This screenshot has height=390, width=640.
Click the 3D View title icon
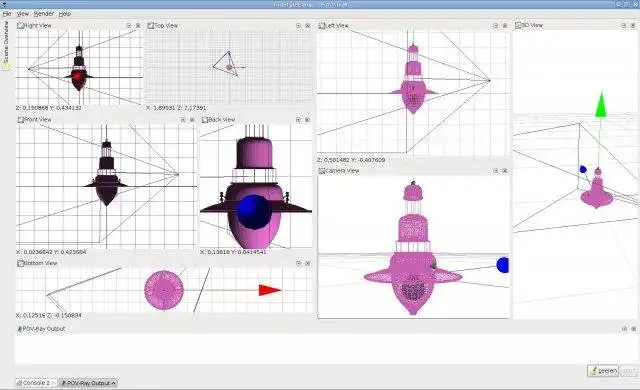[x=518, y=25]
